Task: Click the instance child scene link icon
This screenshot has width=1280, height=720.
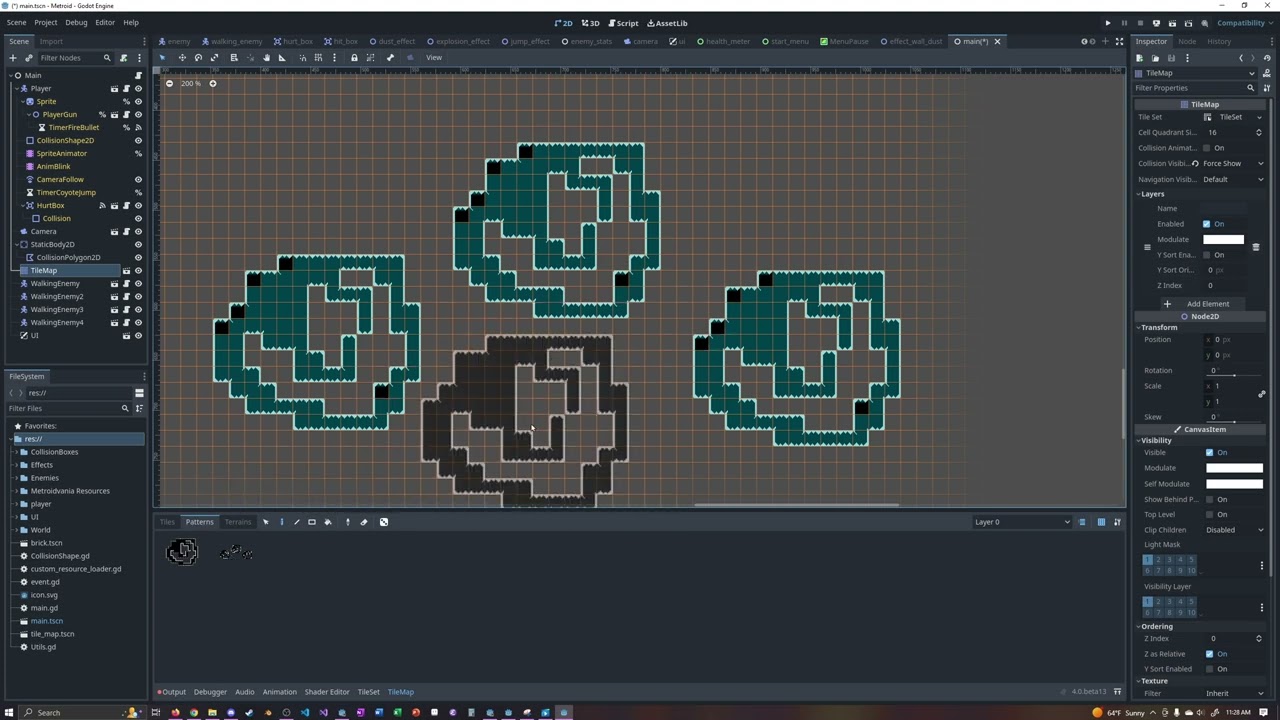Action: click(28, 58)
